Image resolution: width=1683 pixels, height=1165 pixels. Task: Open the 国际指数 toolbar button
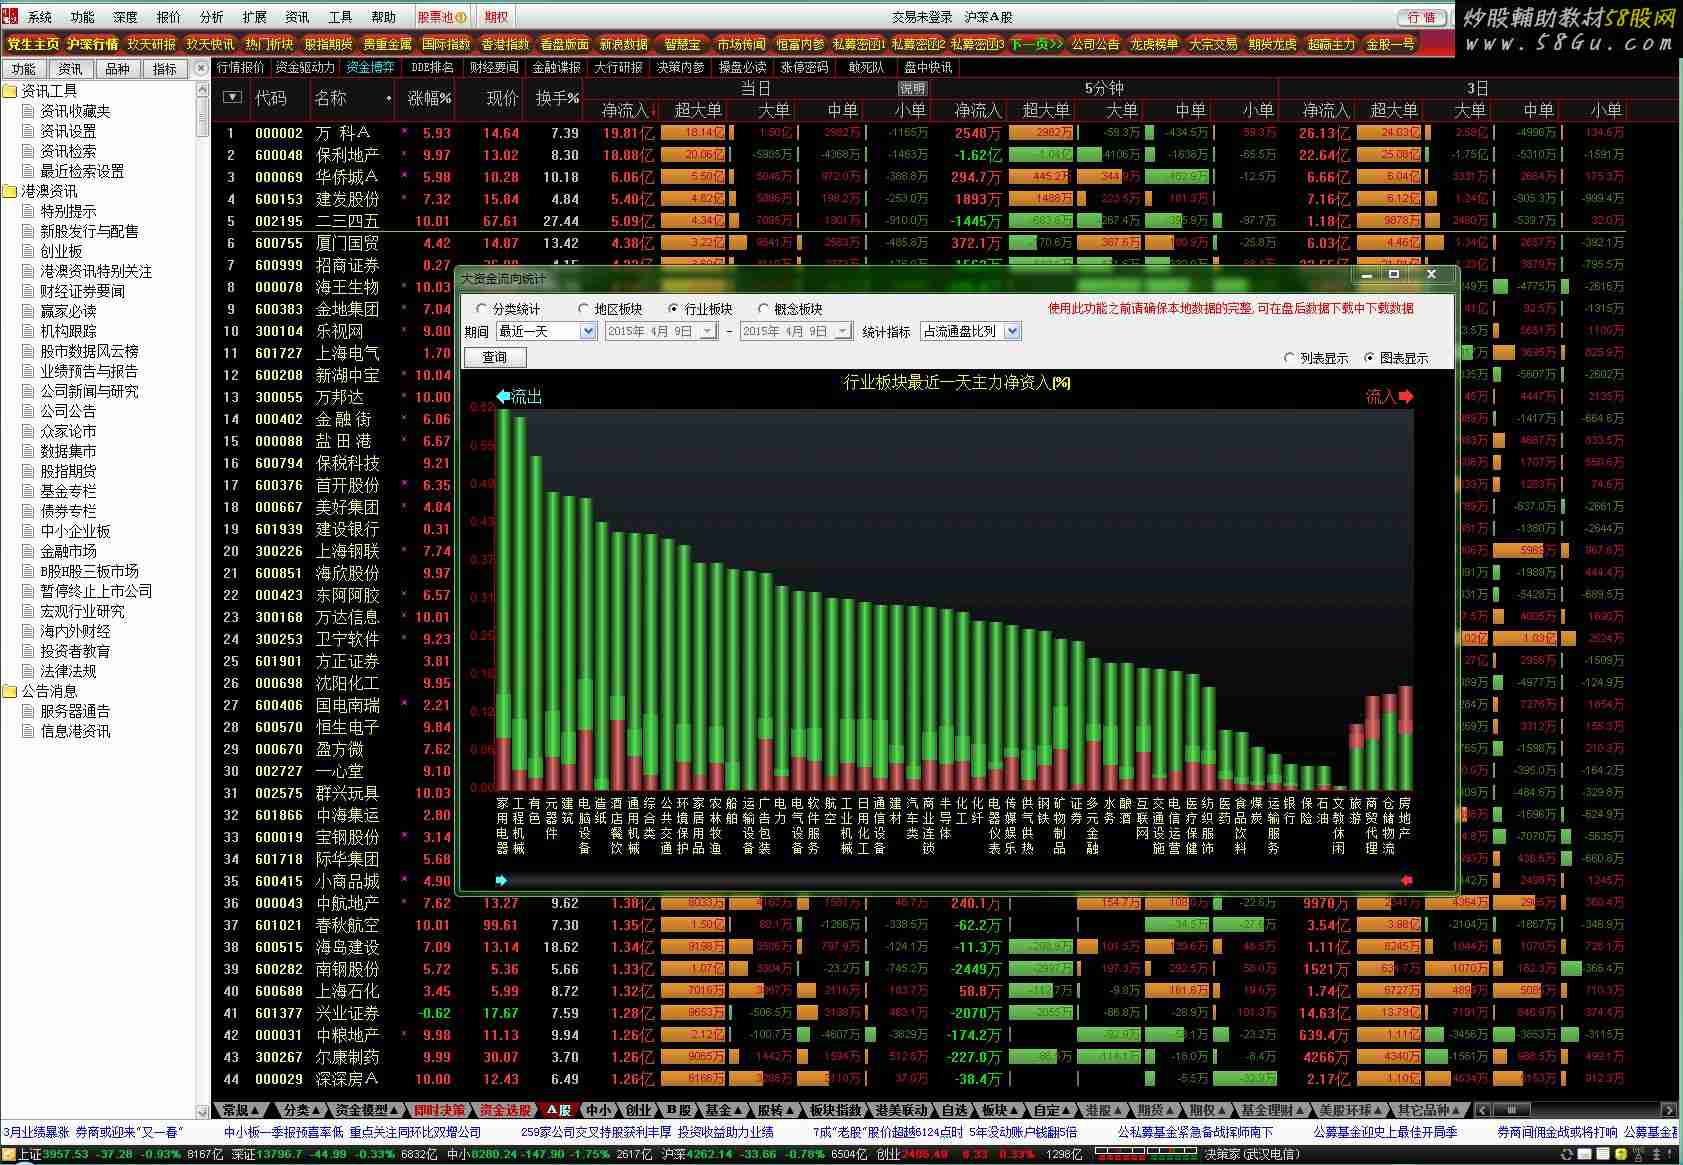[x=446, y=44]
